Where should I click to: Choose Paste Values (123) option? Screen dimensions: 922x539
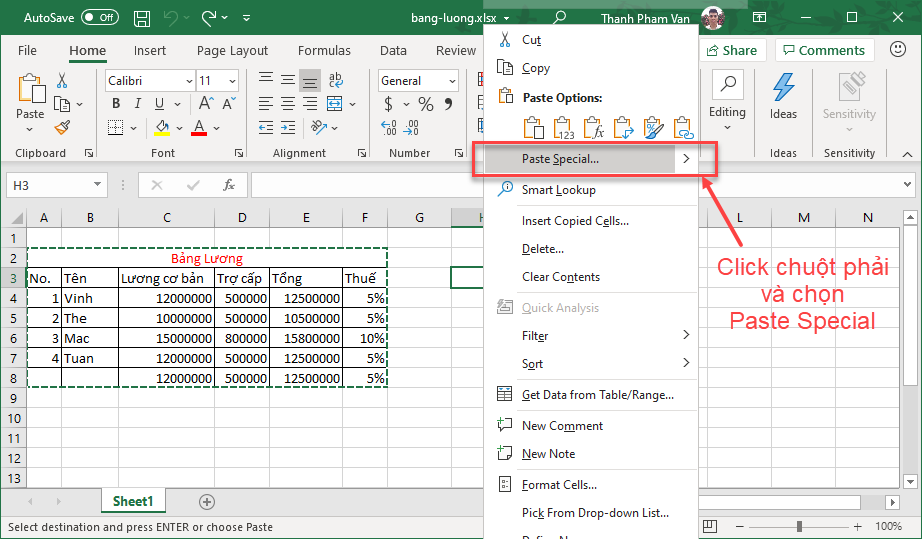(563, 128)
